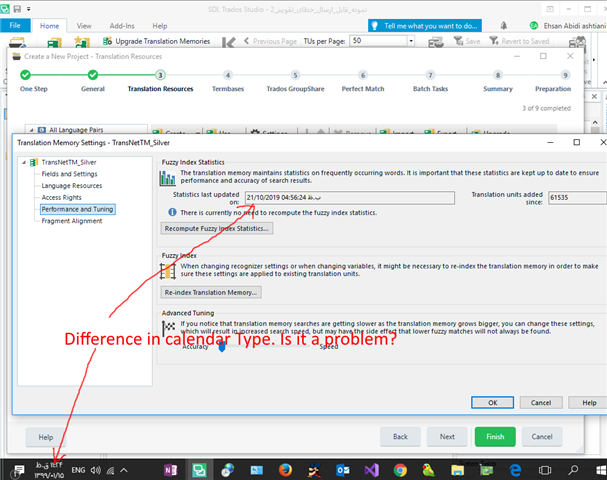The width and height of the screenshot is (607, 480).
Task: Click the taskbar search magnifier icon
Action: click(573, 470)
